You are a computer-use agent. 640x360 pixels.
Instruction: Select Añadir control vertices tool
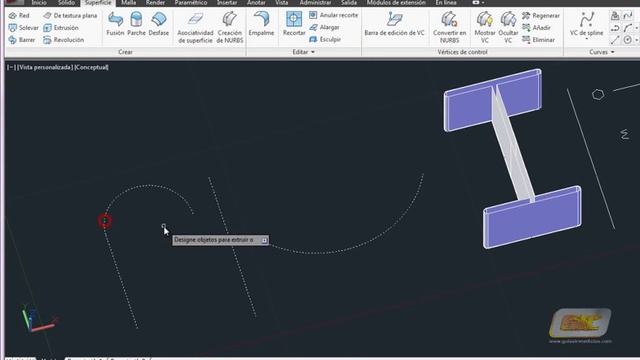click(x=536, y=28)
